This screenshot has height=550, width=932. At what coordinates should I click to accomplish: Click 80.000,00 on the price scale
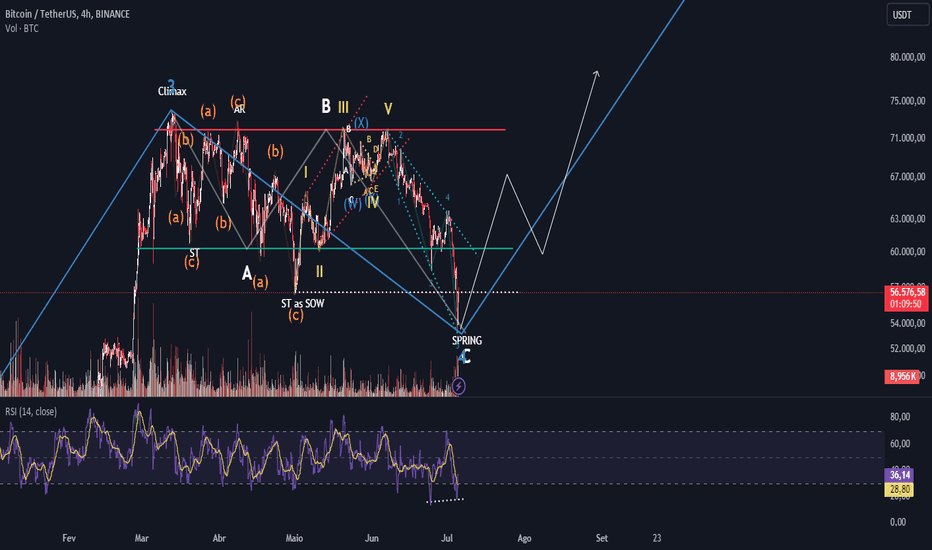click(x=908, y=57)
